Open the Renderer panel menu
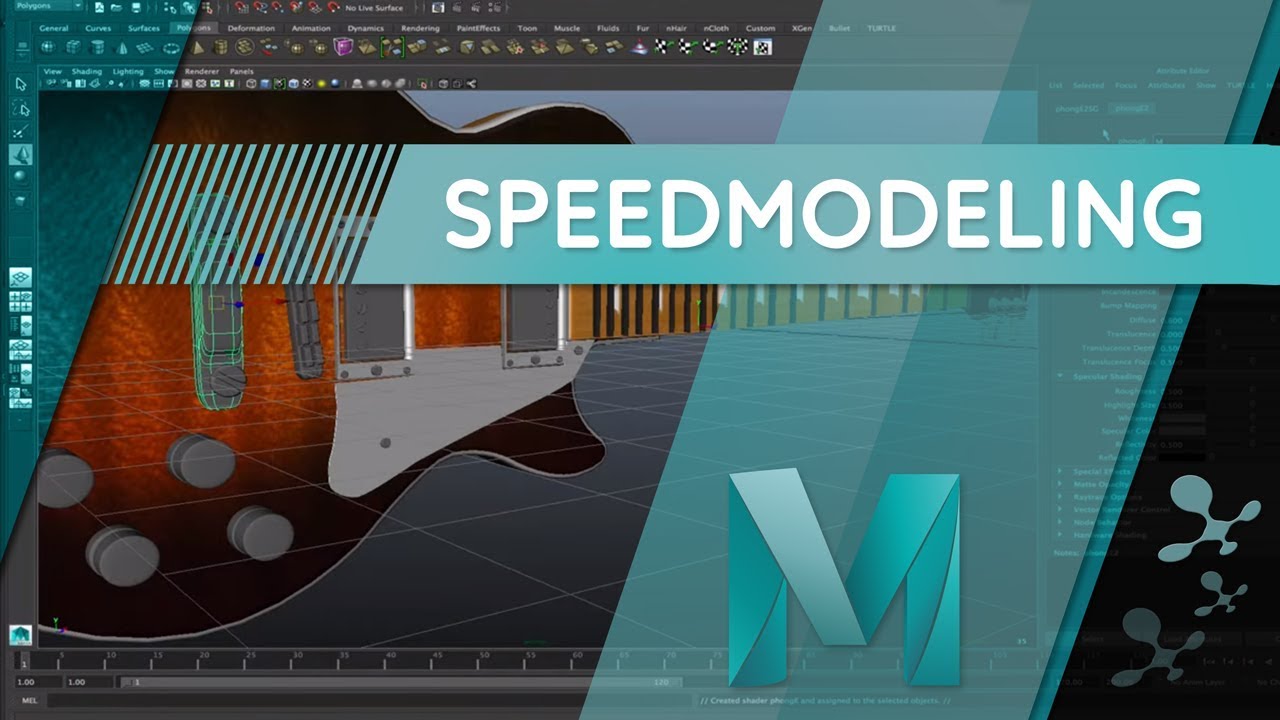 pos(202,72)
